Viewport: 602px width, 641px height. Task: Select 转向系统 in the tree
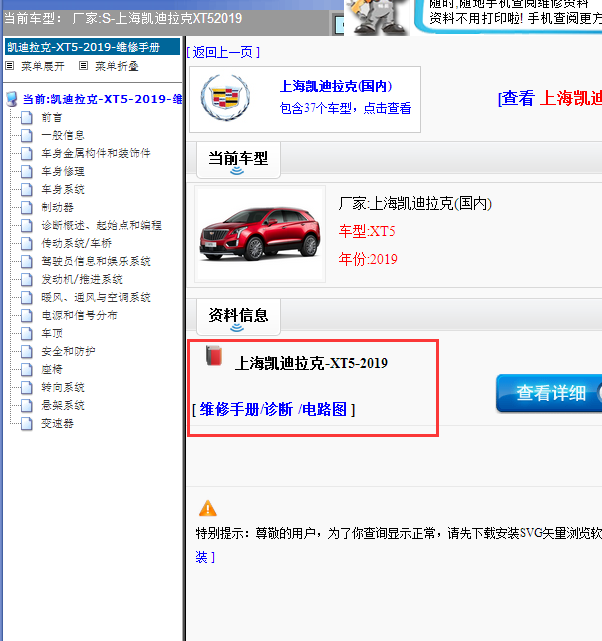(63, 388)
